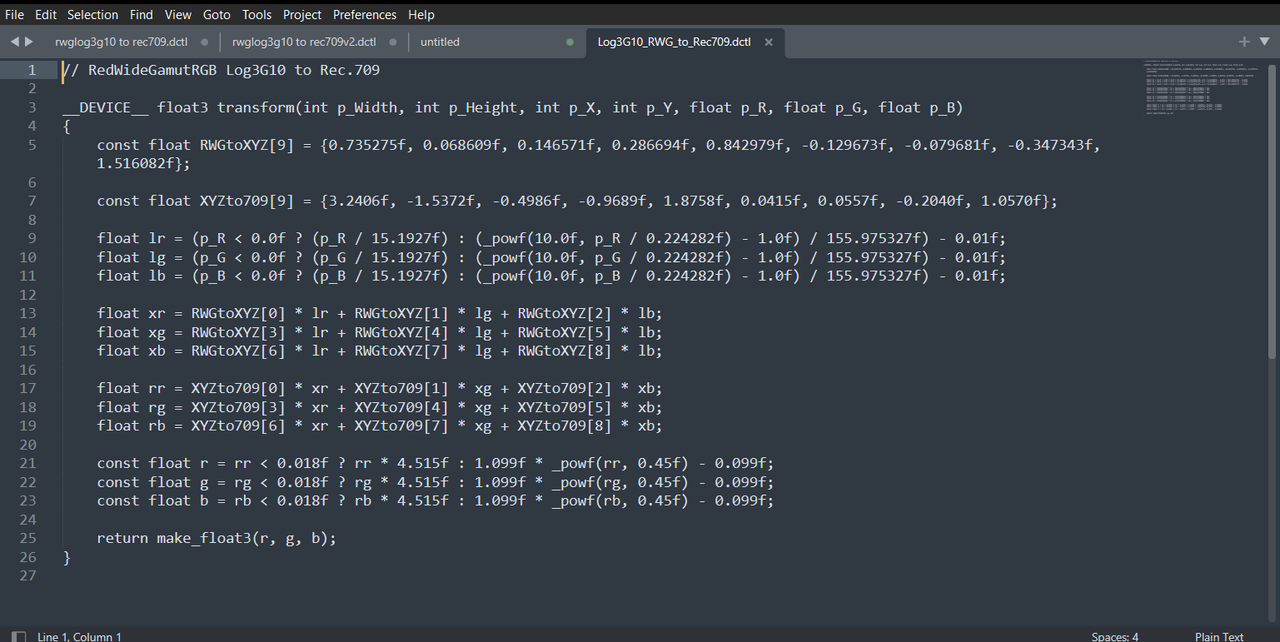Screen dimensions: 1280x642
Task: Create new tab with plus icon
Action: pyautogui.click(x=1244, y=42)
